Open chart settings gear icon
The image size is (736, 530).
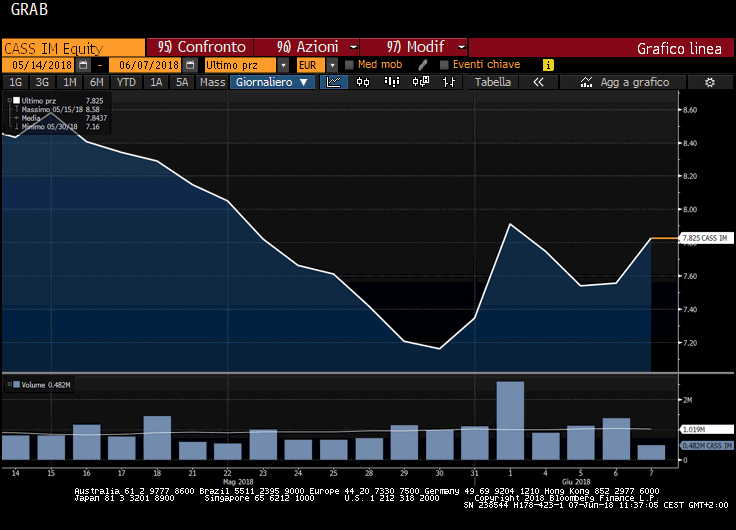(710, 82)
